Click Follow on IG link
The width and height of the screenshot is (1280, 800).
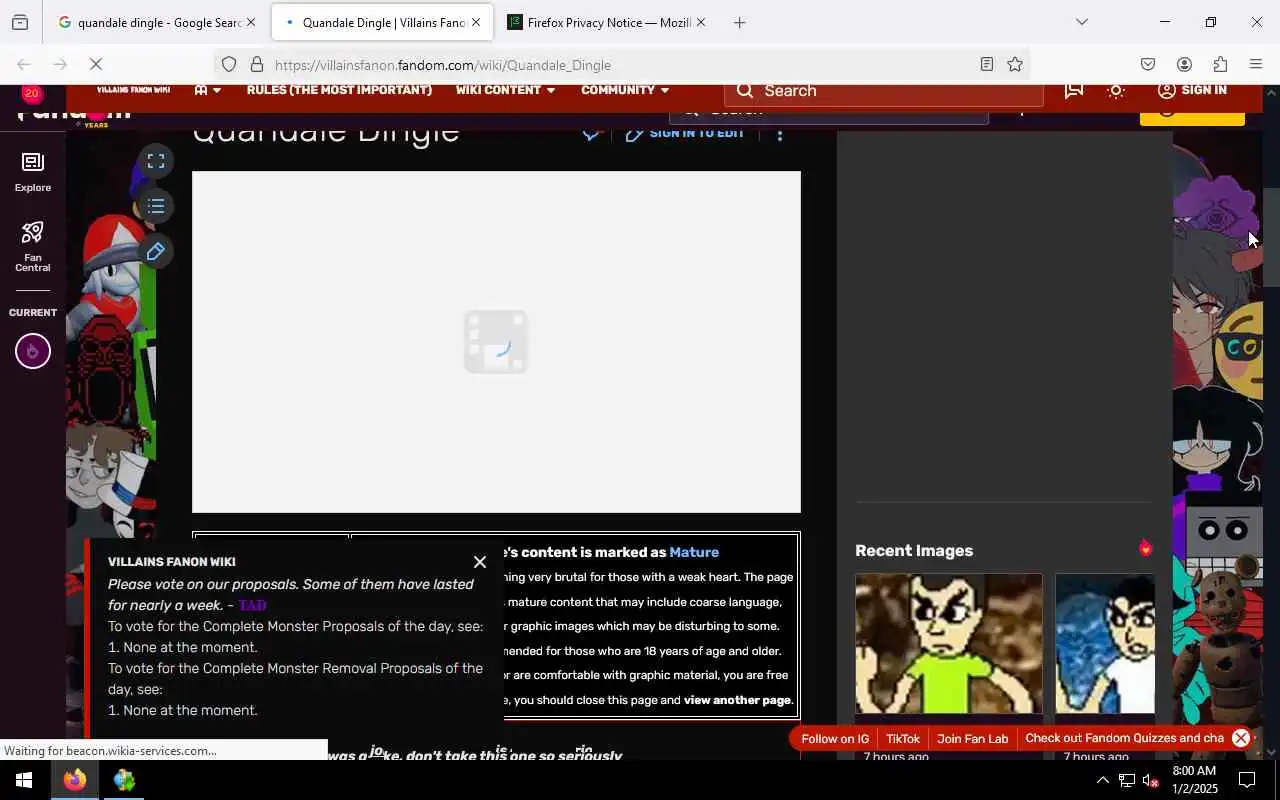tap(835, 739)
